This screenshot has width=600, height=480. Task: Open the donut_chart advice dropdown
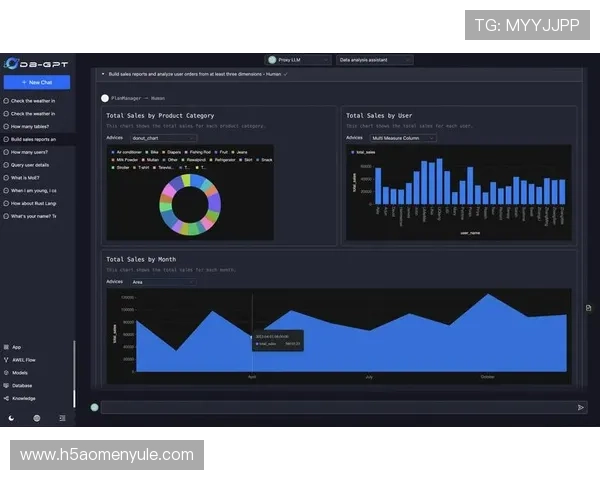163,138
